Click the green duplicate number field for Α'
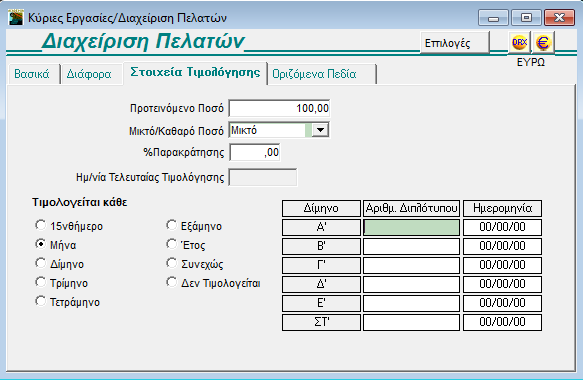583x380 pixels. (x=411, y=227)
